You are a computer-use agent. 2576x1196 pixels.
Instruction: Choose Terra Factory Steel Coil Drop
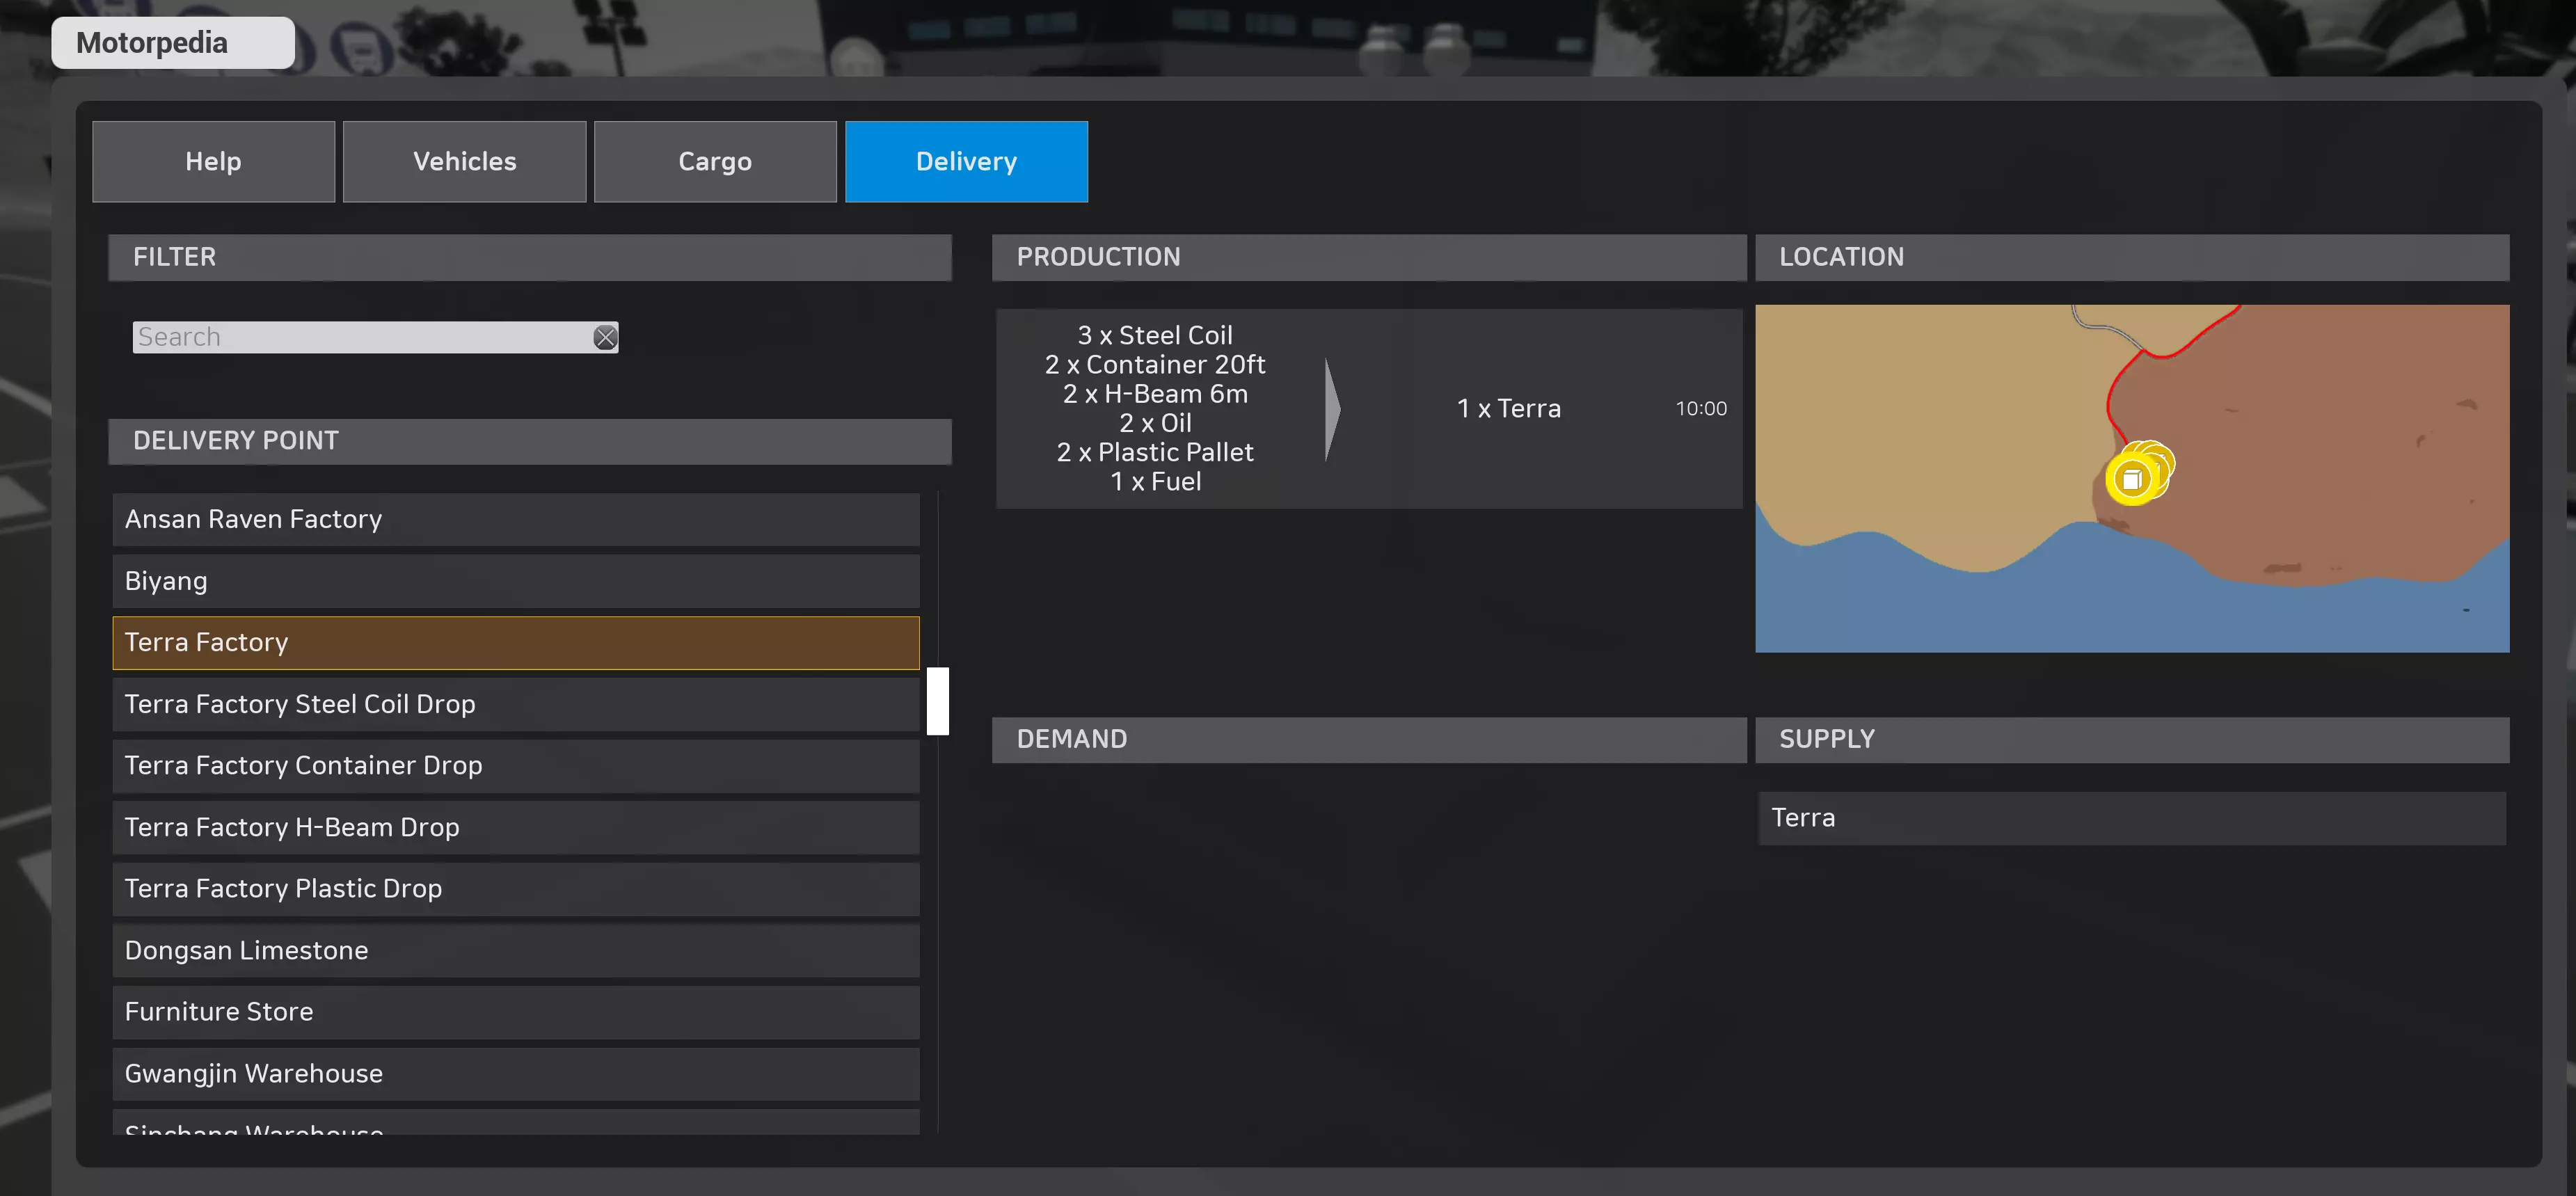tap(515, 704)
